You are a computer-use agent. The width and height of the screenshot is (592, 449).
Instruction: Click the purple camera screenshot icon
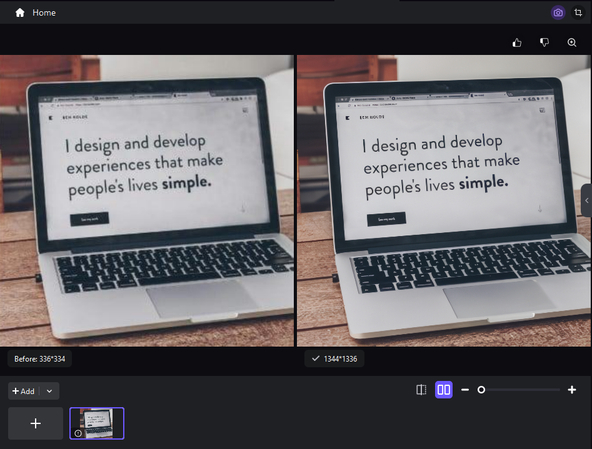tap(558, 13)
